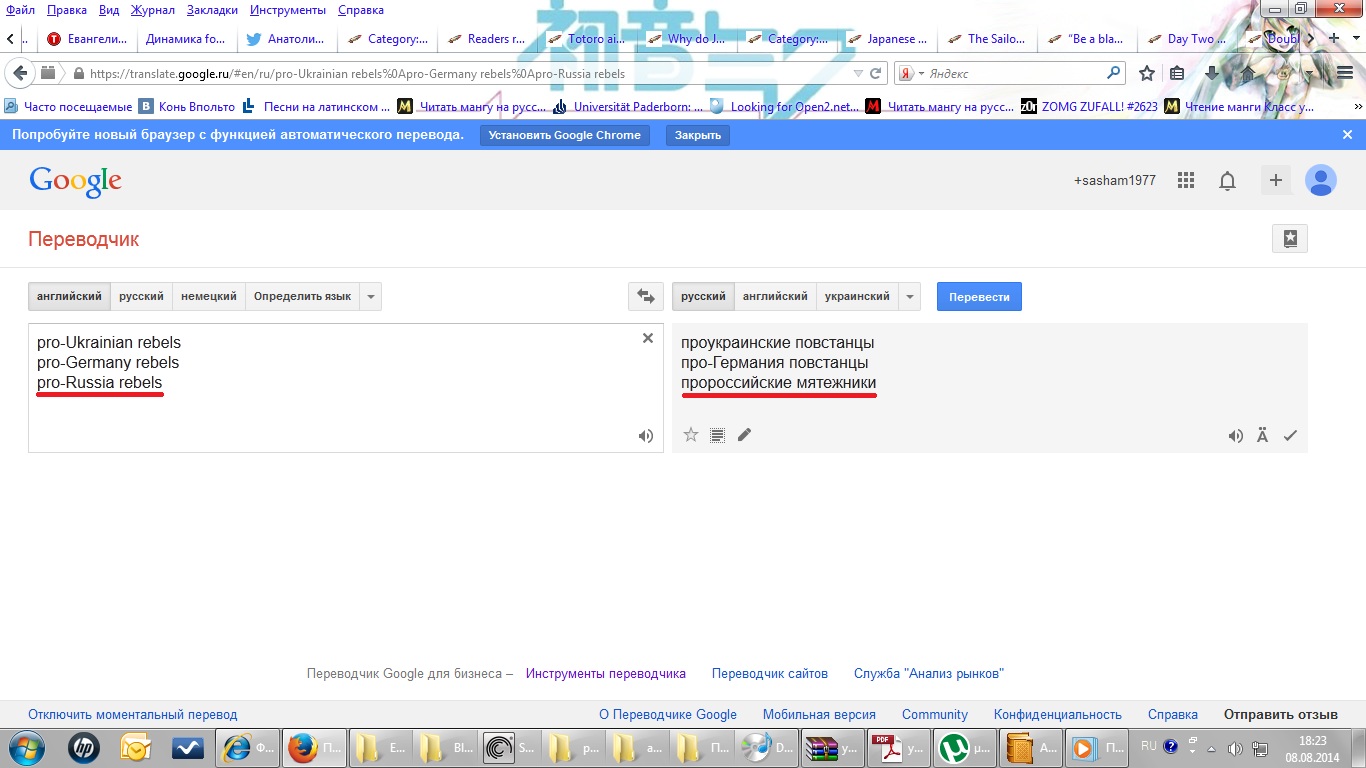Show transliteration with the Ä icon
The height and width of the screenshot is (768, 1366).
(1262, 436)
